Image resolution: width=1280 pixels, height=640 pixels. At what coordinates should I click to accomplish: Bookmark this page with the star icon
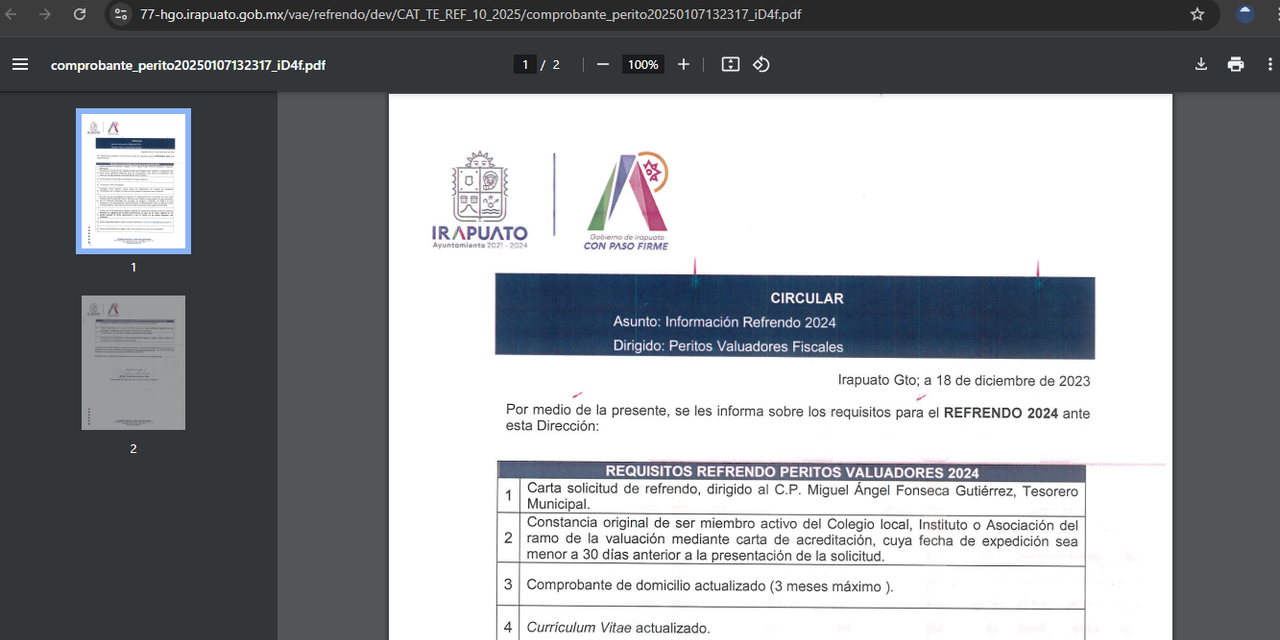pos(1197,14)
